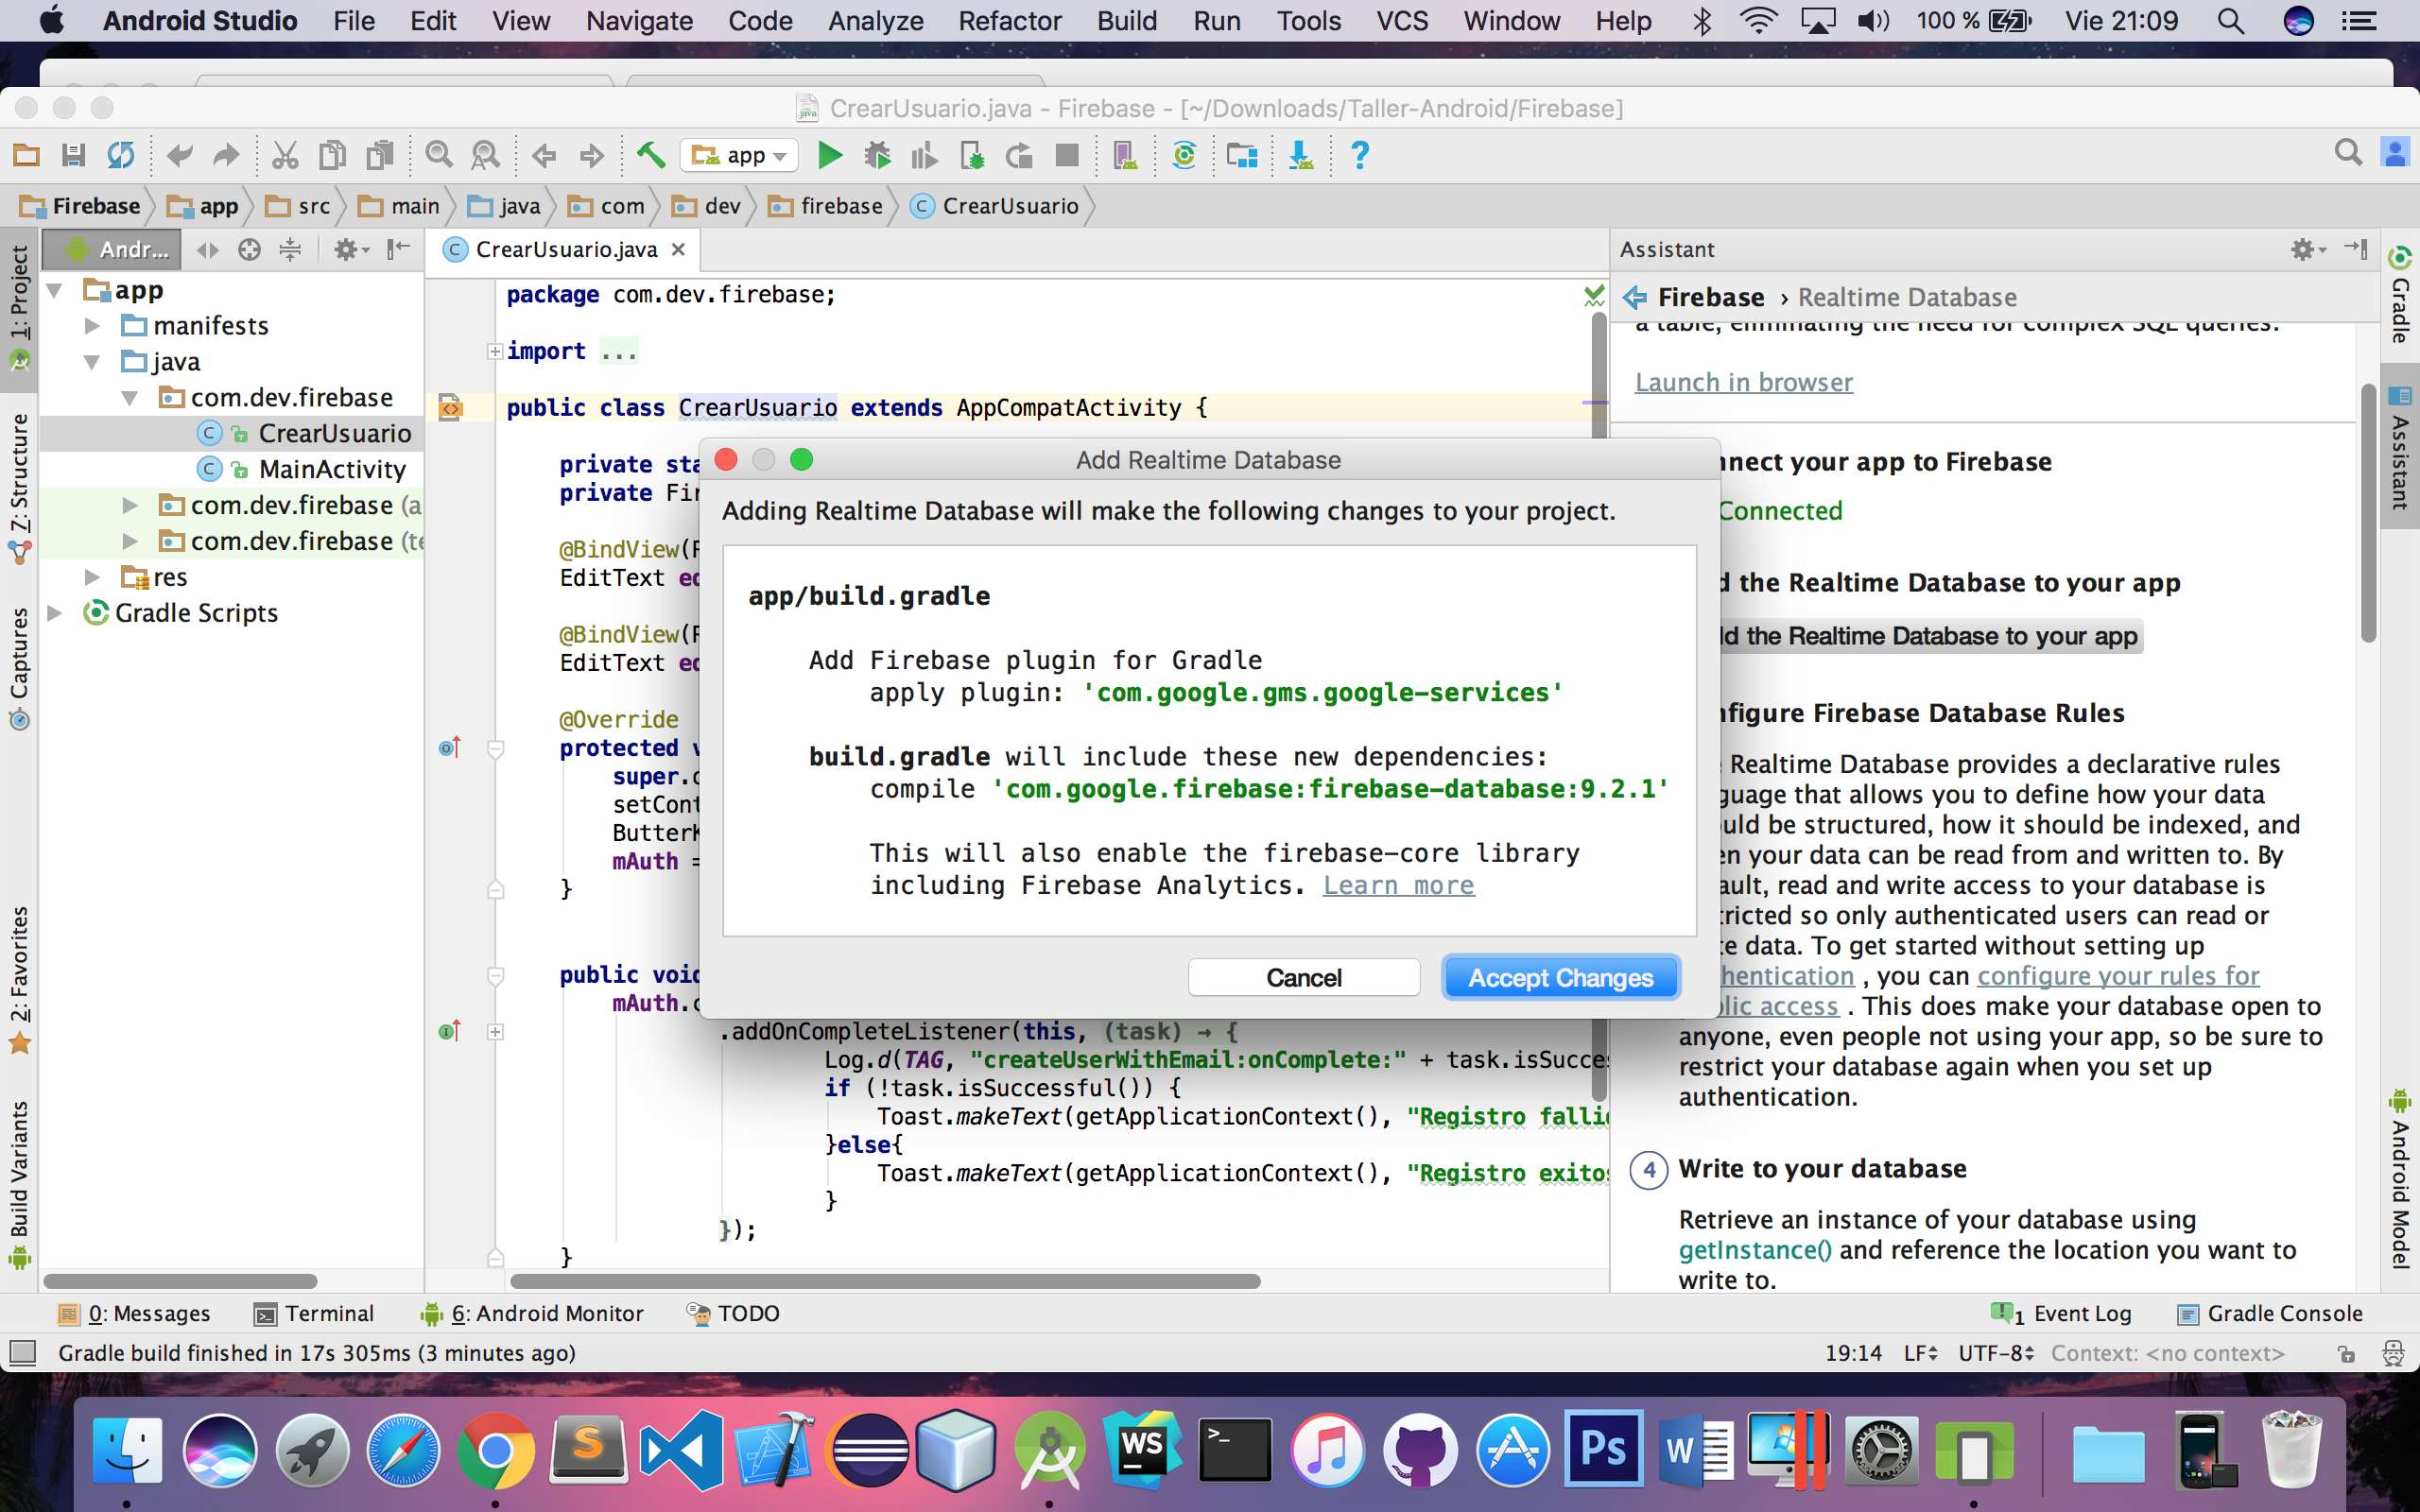Screen dimensions: 2420x1512
Task: Open the Learn more link
Action: point(1397,885)
